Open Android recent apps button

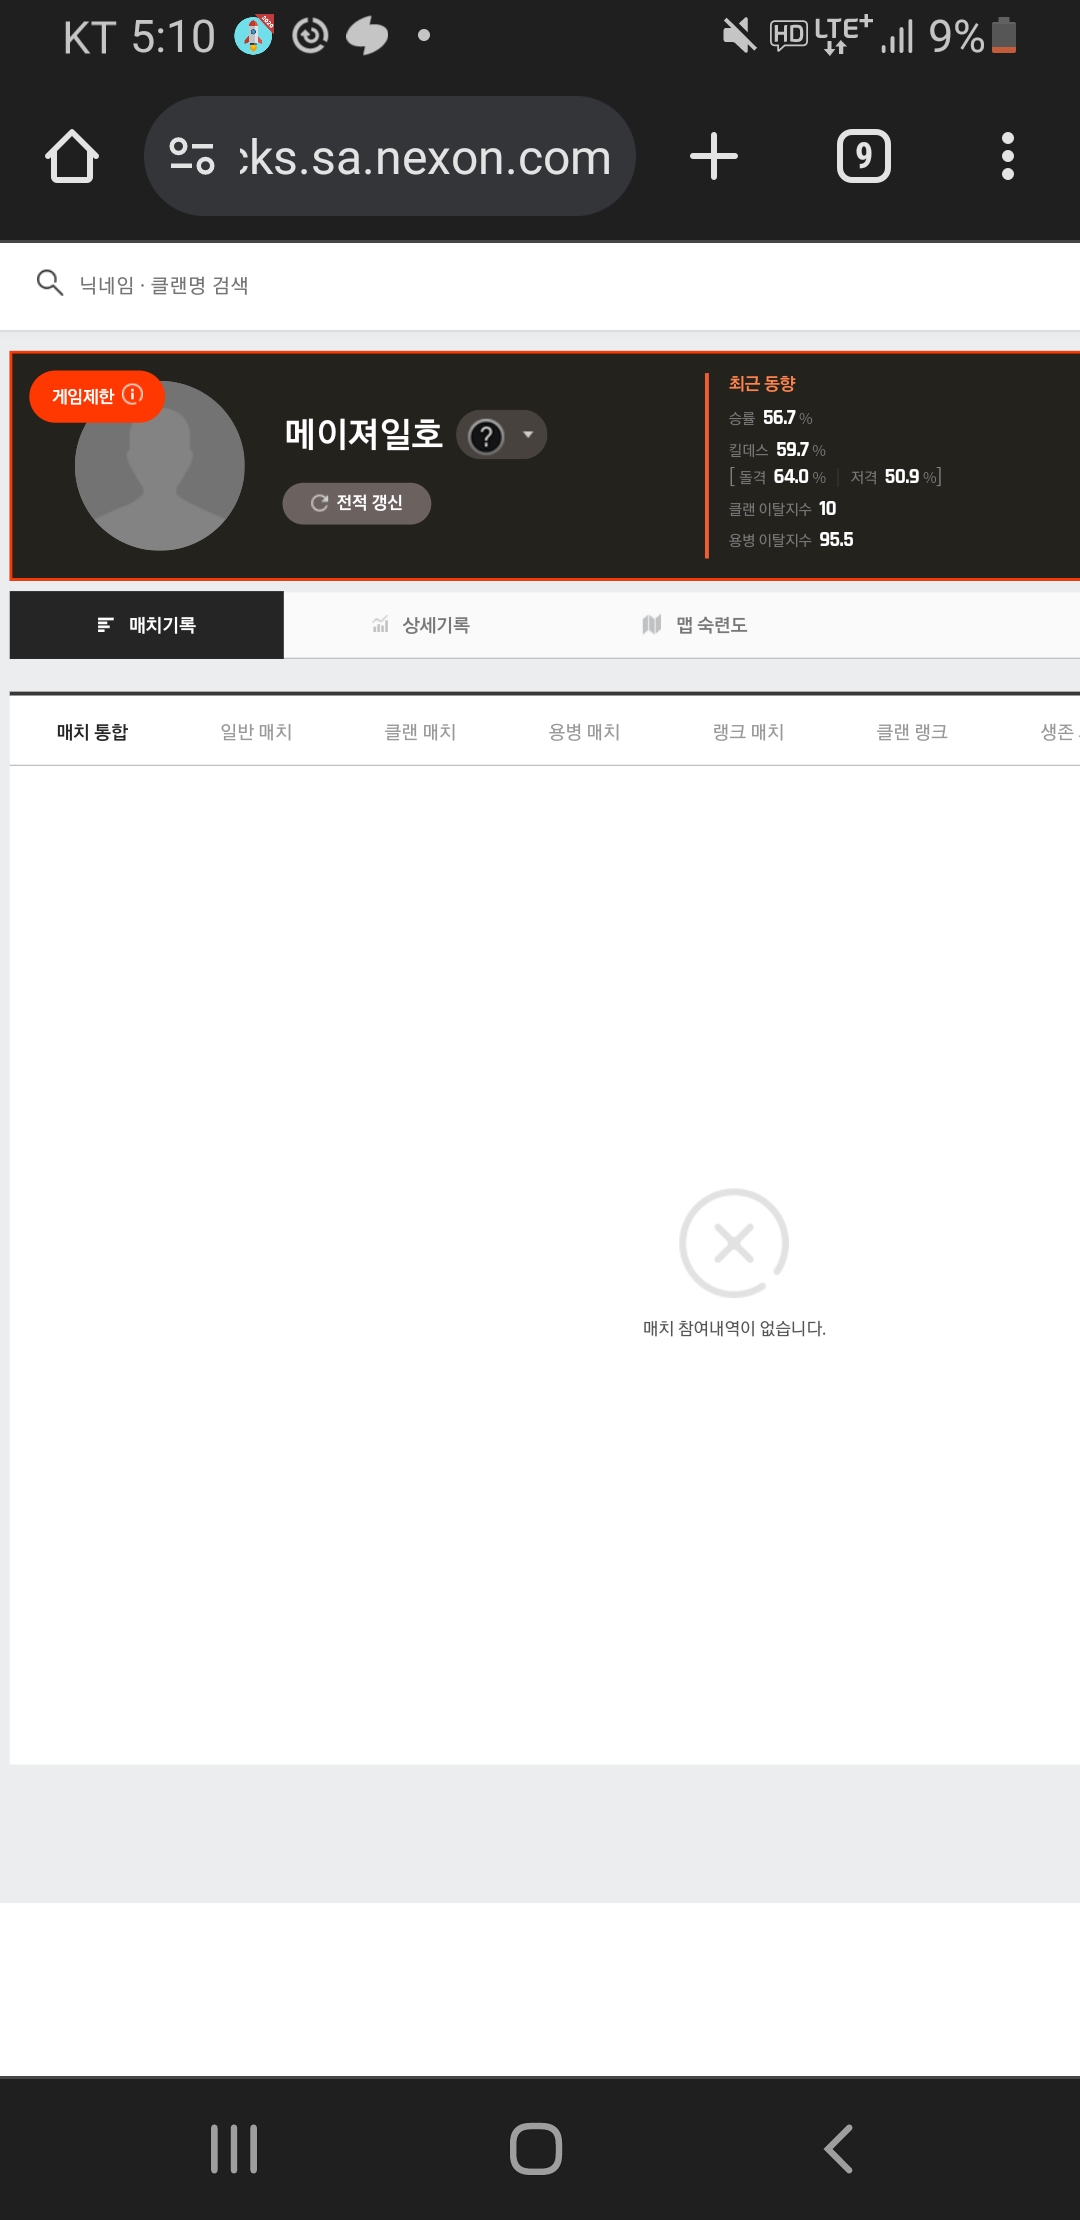tap(234, 2148)
